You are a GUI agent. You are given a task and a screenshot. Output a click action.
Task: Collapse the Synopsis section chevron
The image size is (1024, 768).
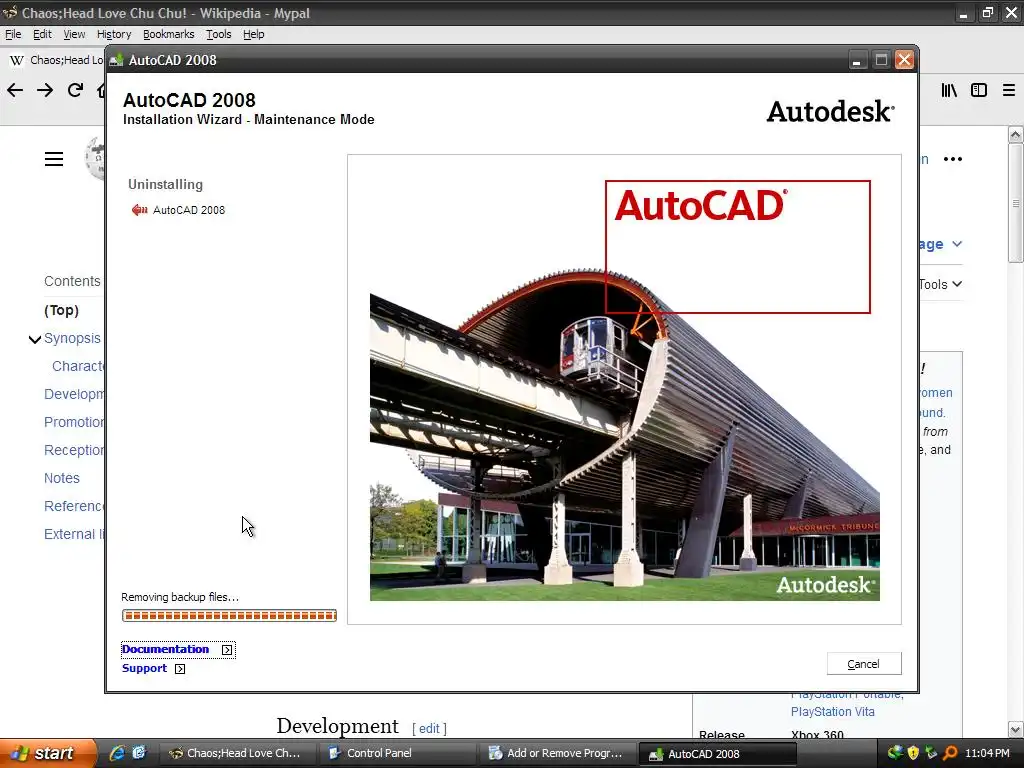click(x=35, y=339)
